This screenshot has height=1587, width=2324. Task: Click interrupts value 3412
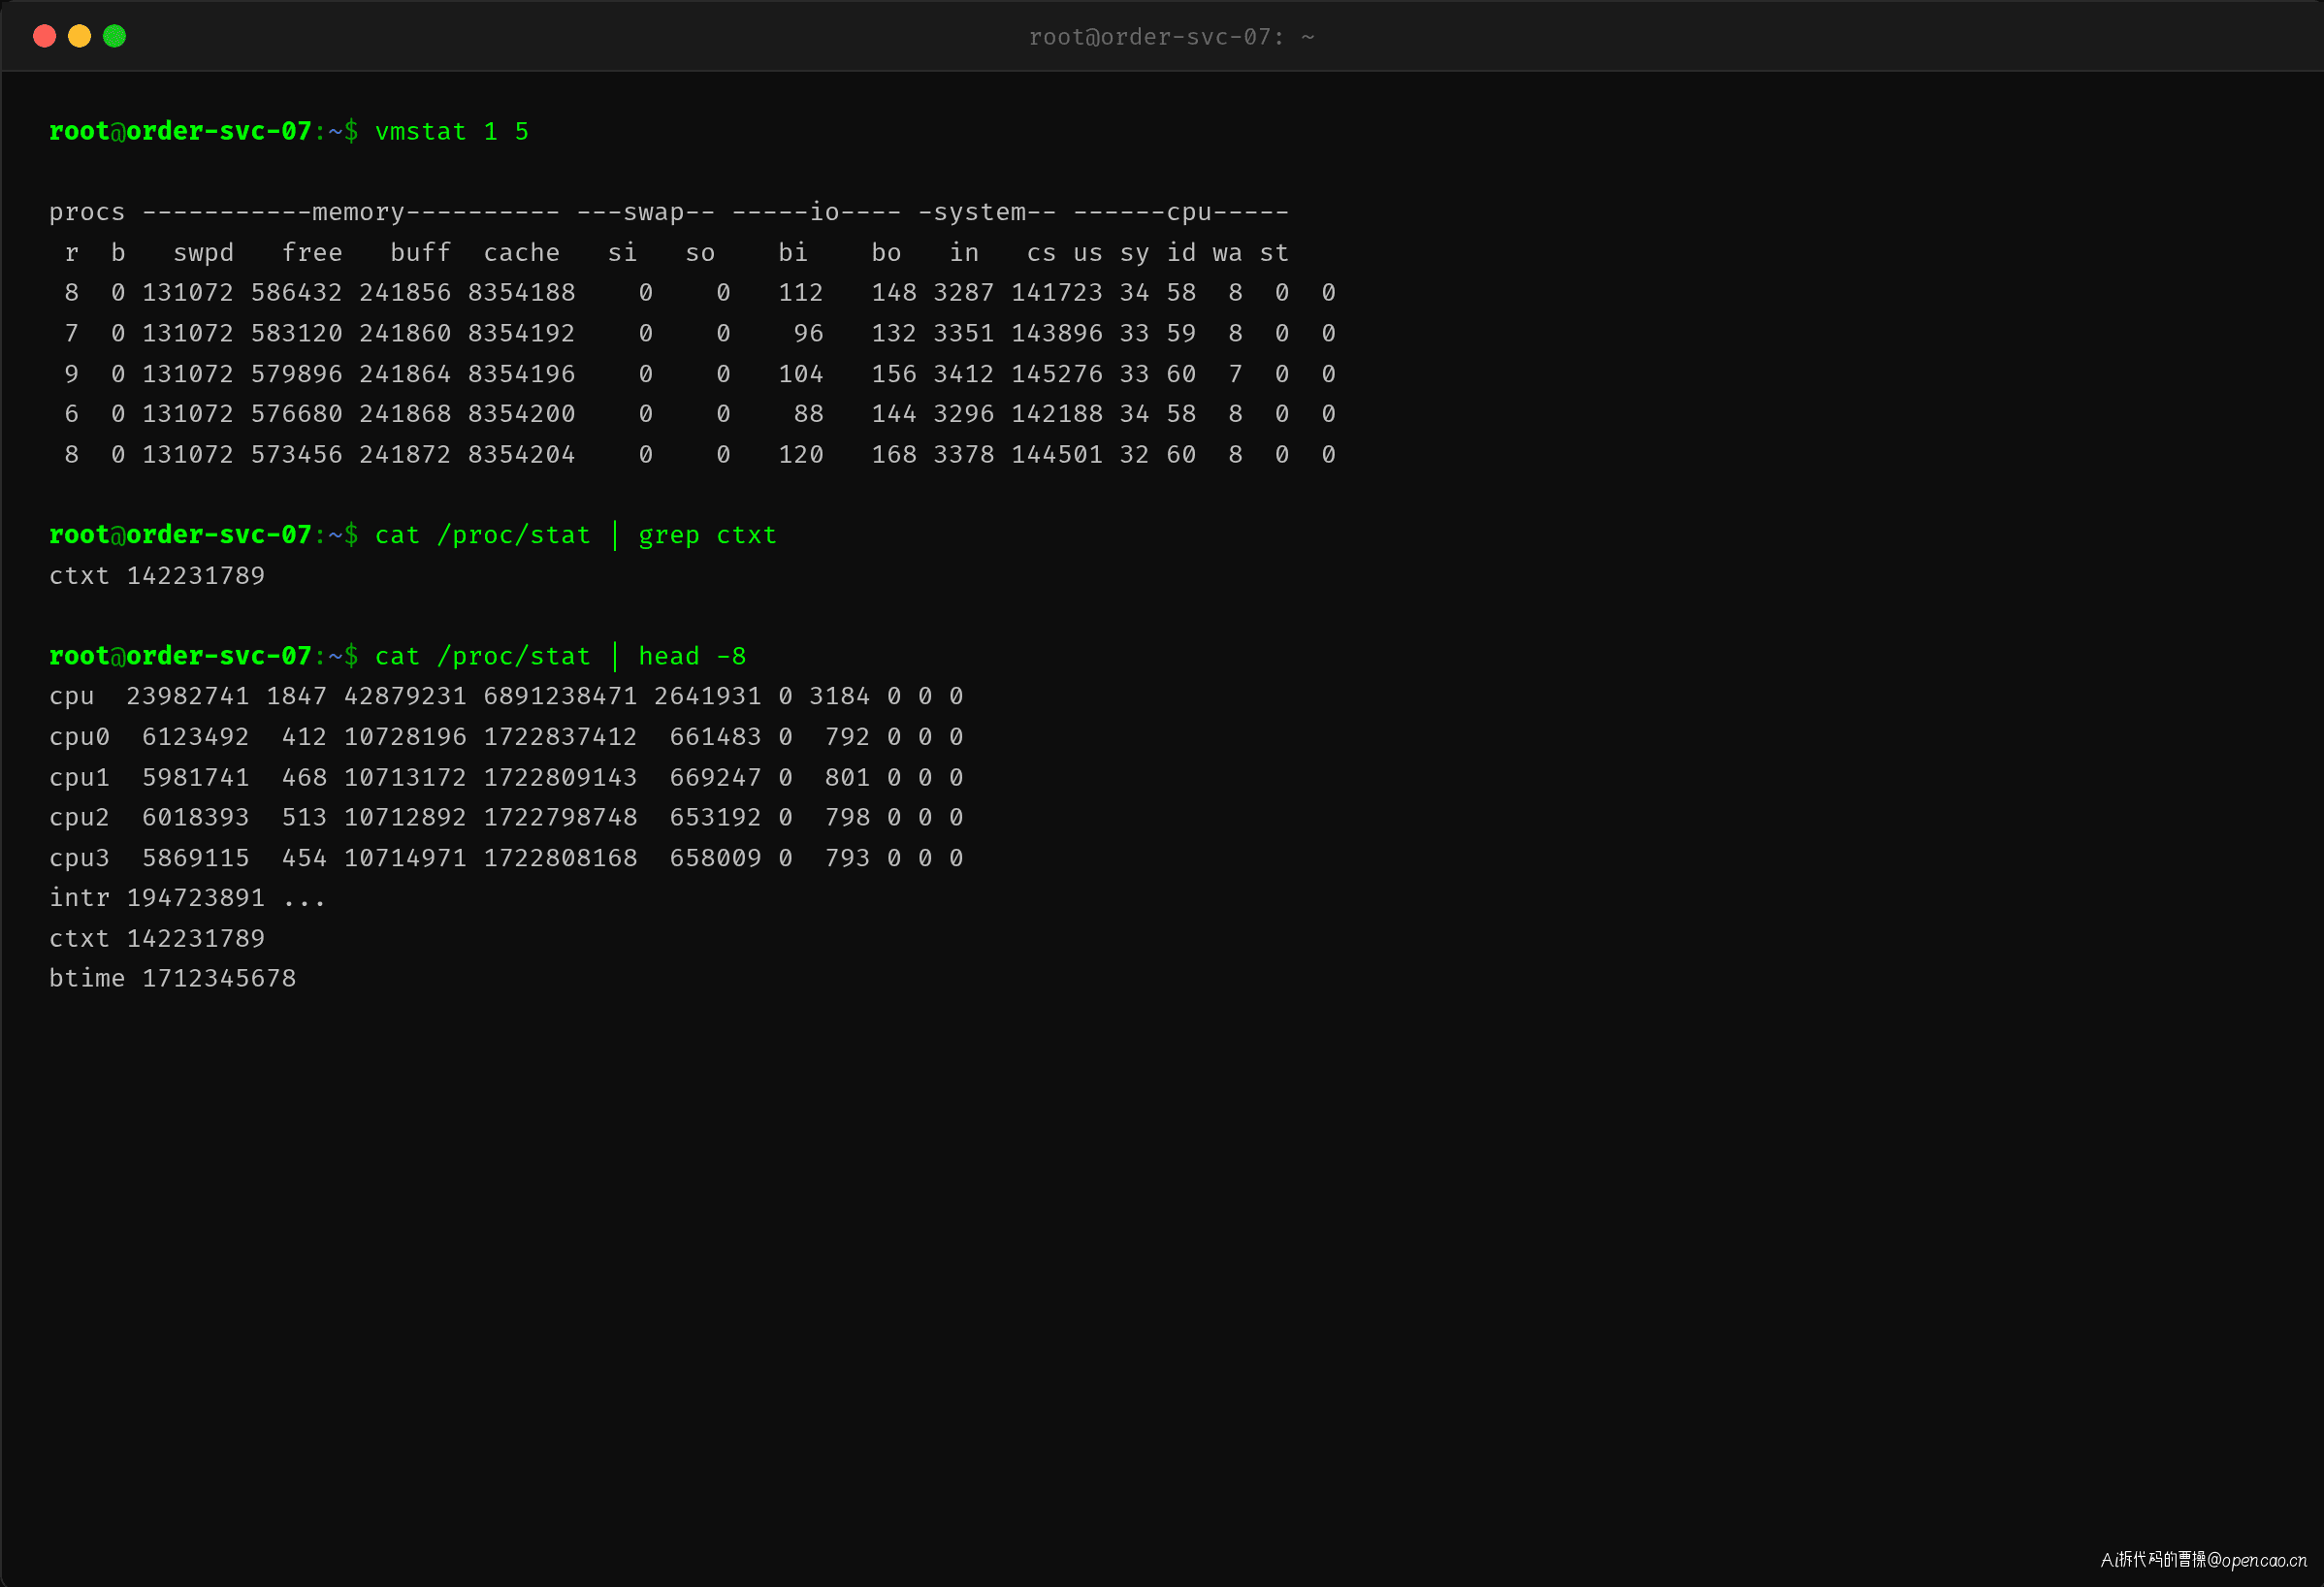pos(964,374)
